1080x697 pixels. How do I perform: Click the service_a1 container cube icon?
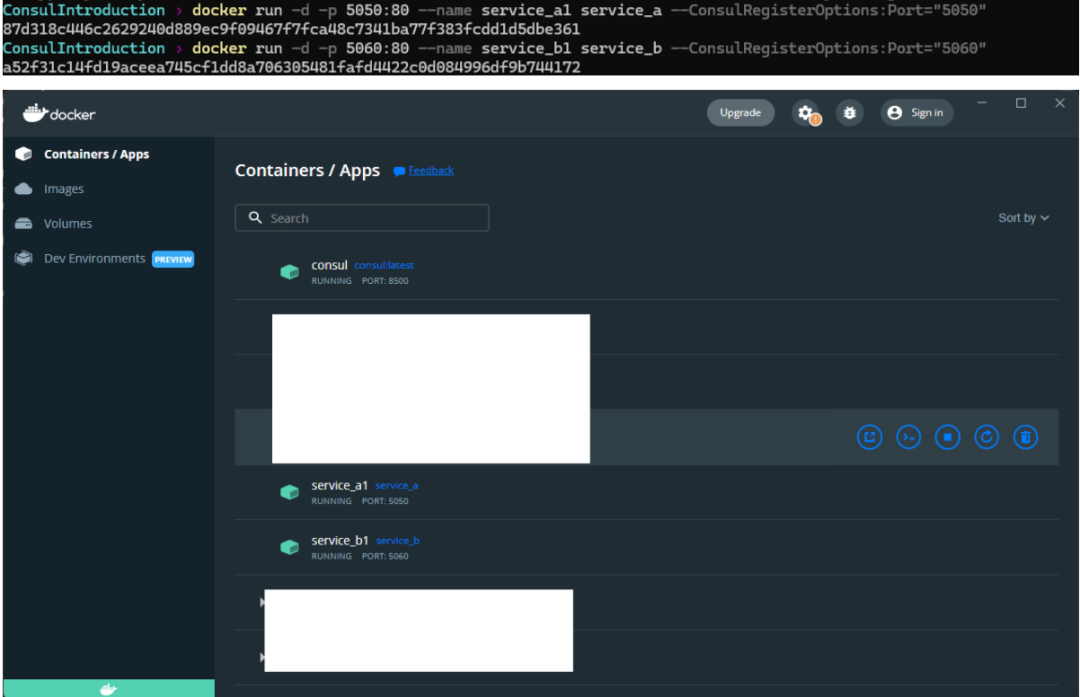(290, 492)
